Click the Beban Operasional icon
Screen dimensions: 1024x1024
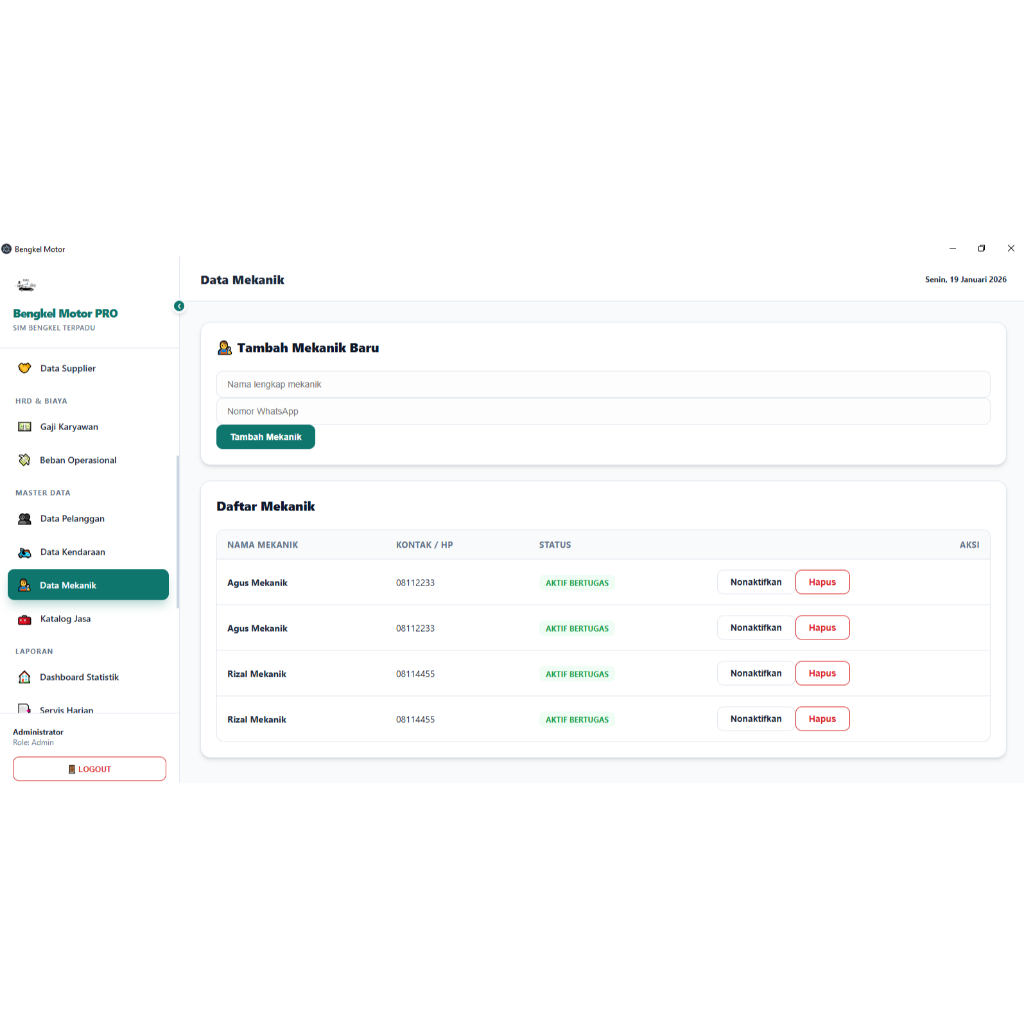point(24,460)
